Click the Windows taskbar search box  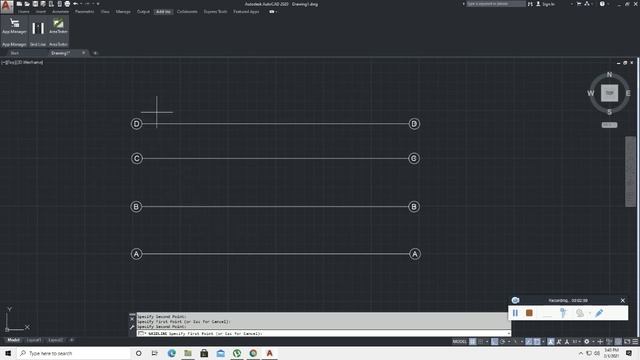coord(73,353)
